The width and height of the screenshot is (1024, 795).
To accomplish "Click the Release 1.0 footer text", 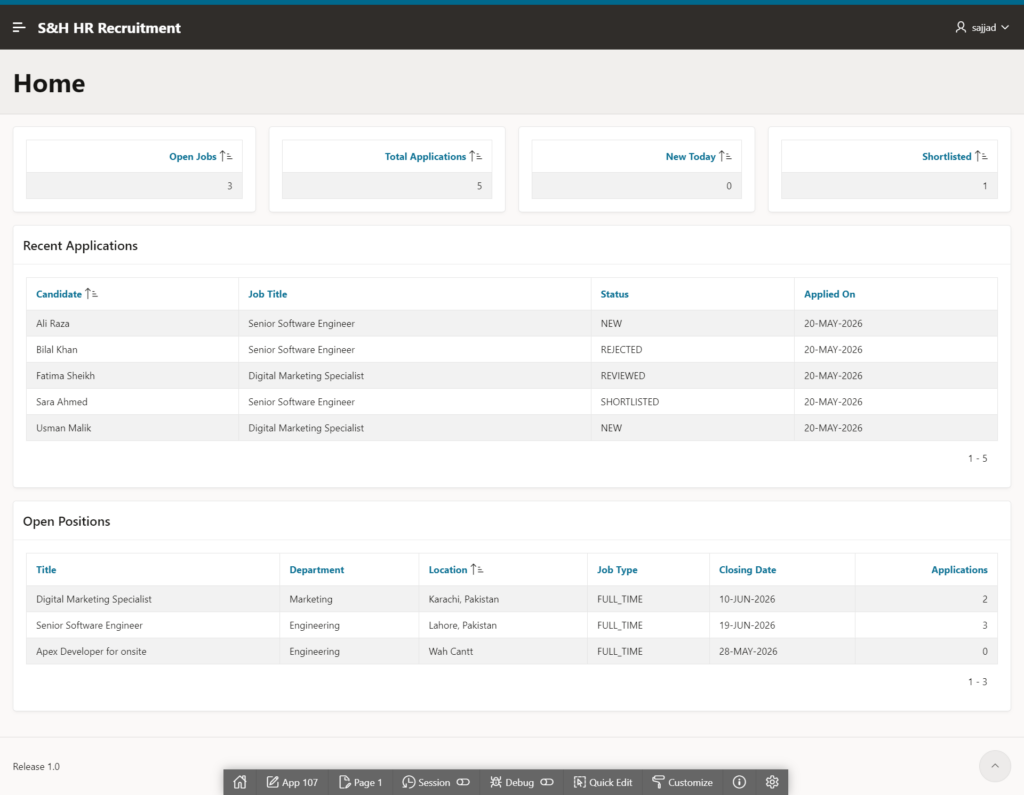I will (36, 766).
